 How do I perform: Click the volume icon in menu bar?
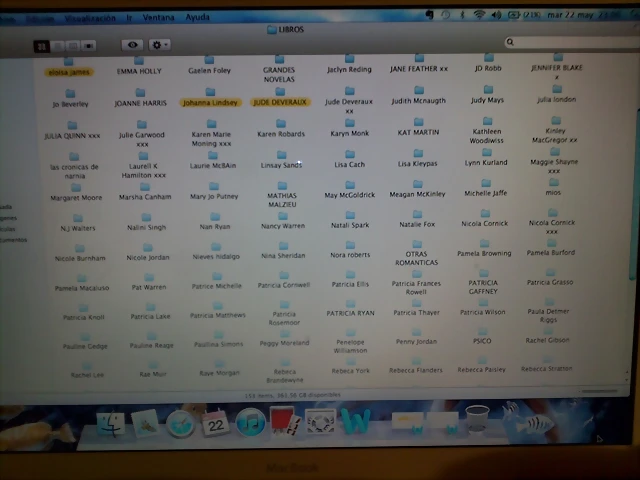pos(496,15)
